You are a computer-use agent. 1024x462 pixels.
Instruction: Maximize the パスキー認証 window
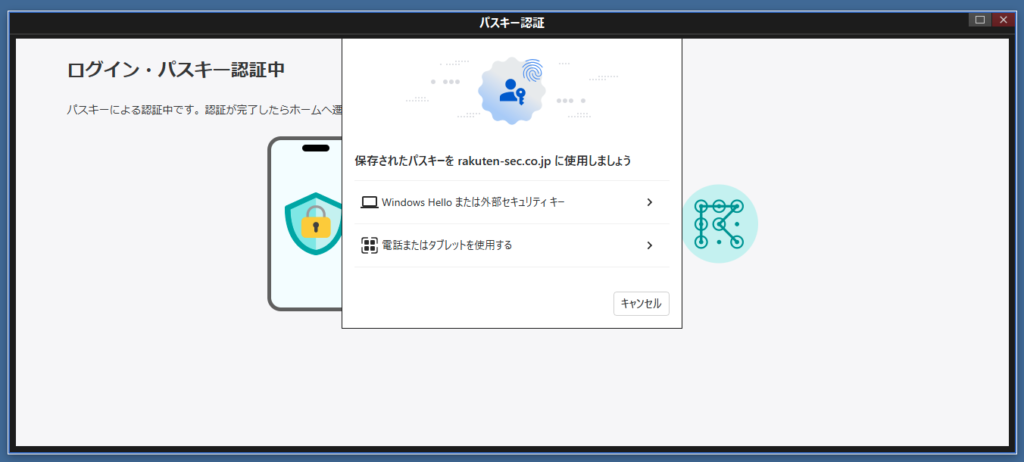pos(980,20)
